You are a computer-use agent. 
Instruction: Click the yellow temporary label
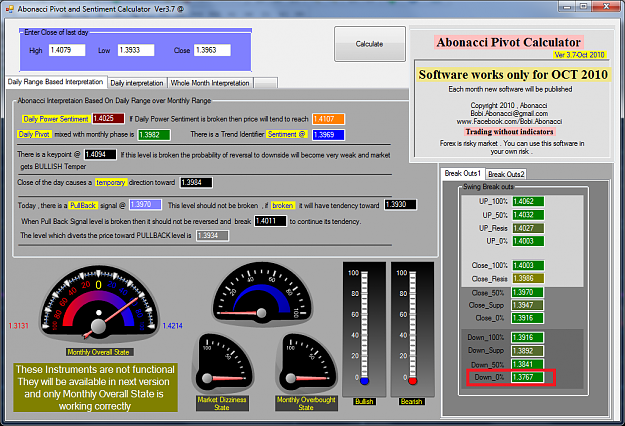(x=111, y=182)
